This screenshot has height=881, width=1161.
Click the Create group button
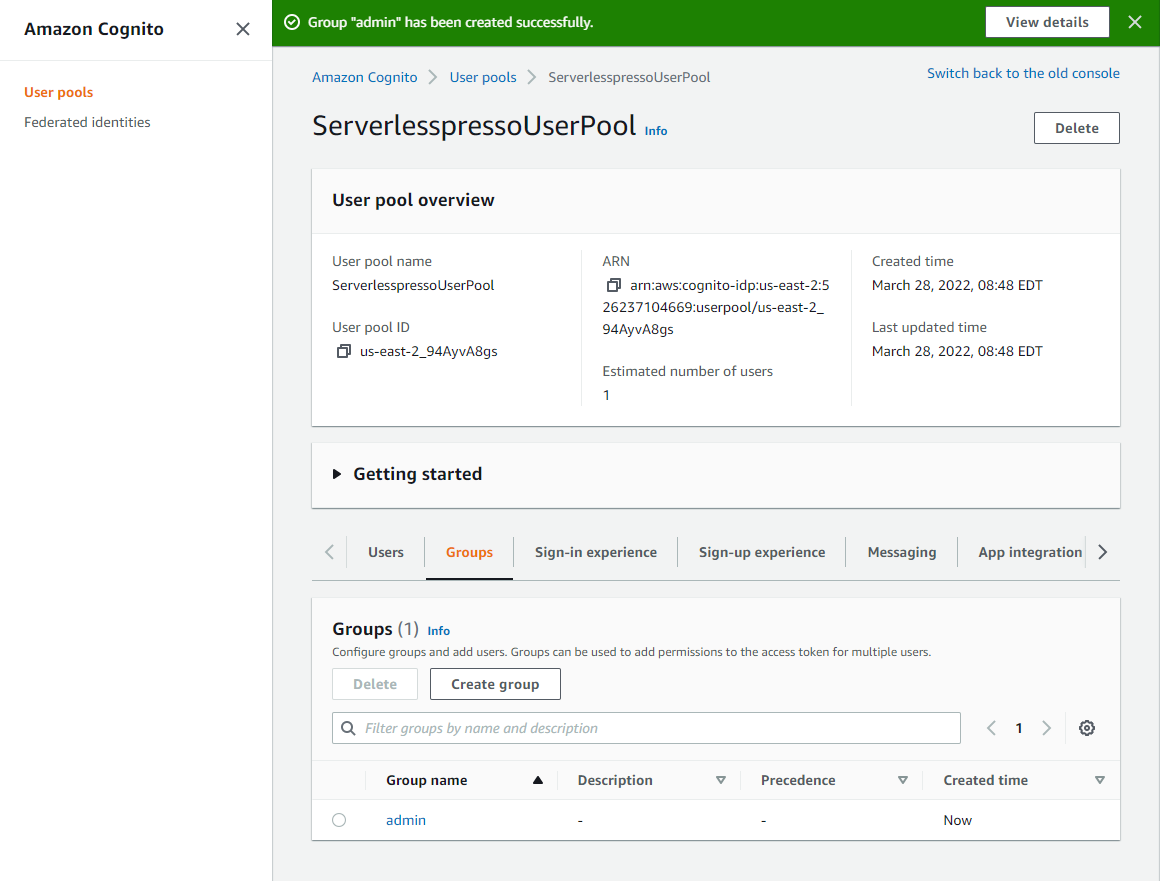(495, 684)
